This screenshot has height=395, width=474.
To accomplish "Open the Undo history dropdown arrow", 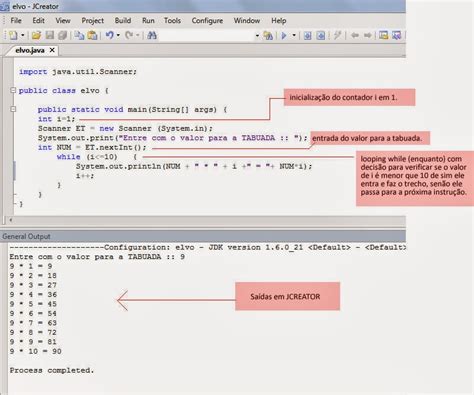I will tap(118, 35).
